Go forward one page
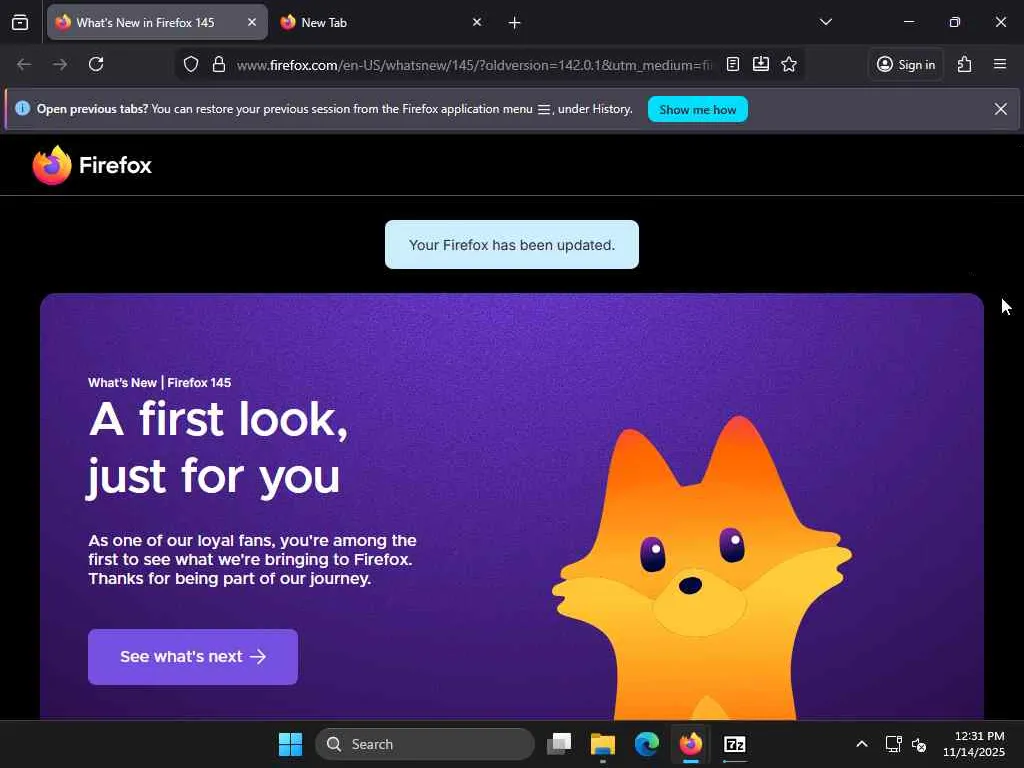The height and width of the screenshot is (768, 1024). click(60, 64)
